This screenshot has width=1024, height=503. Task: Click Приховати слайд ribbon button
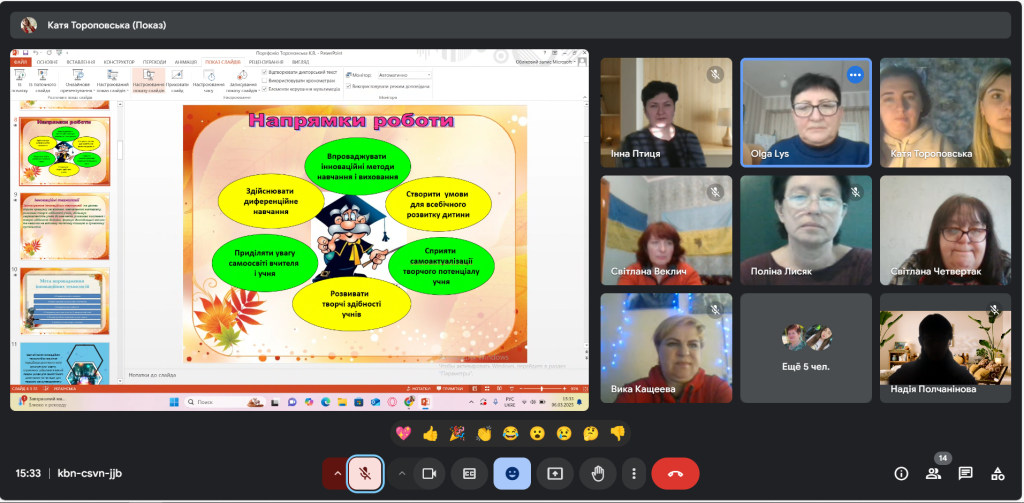coord(177,80)
